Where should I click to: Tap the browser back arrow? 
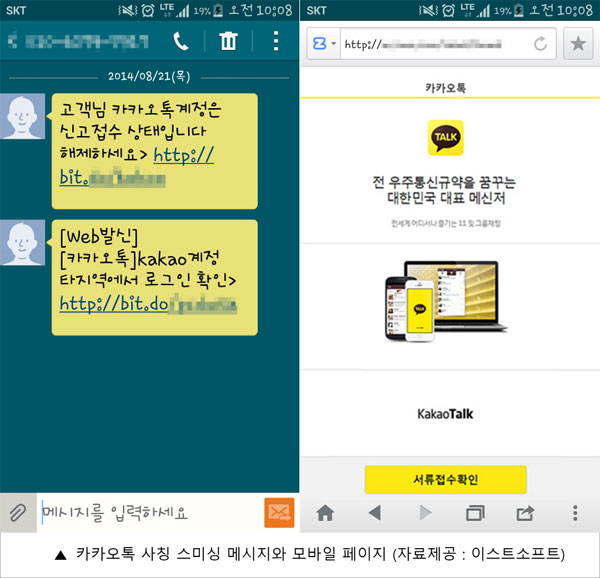pyautogui.click(x=374, y=513)
